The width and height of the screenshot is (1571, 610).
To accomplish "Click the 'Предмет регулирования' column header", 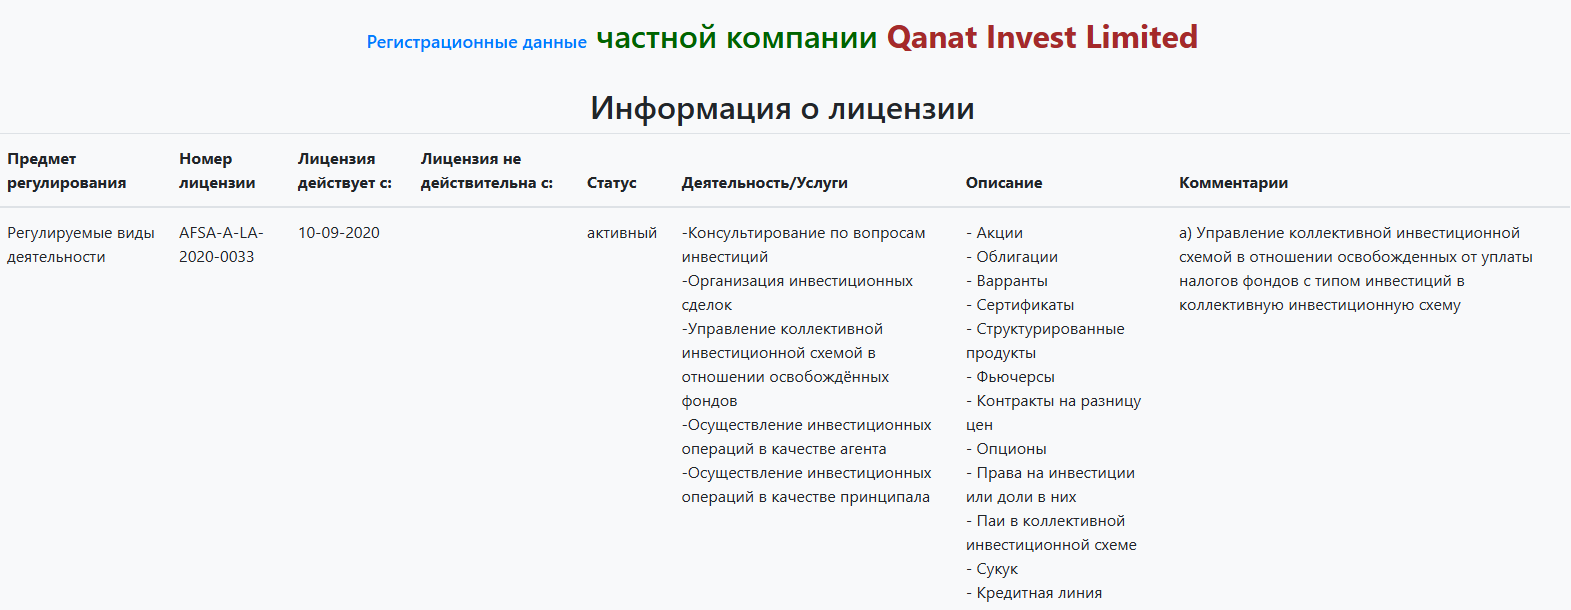I will [67, 171].
